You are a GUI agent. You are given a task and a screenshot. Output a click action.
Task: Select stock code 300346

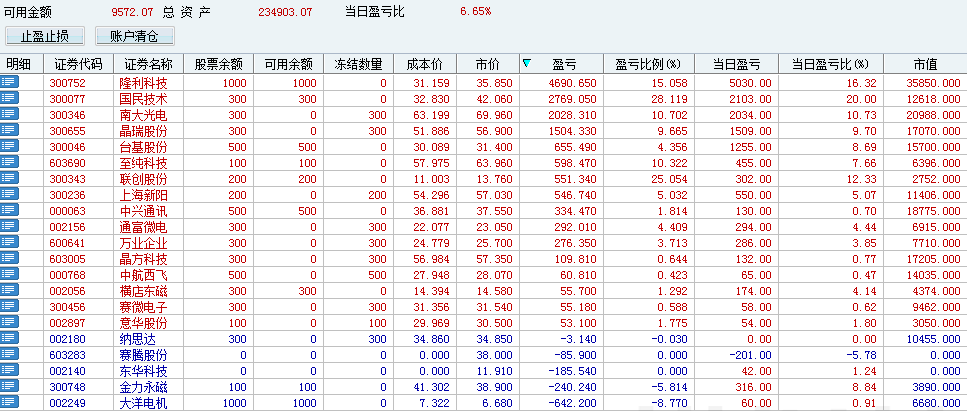coord(68,115)
